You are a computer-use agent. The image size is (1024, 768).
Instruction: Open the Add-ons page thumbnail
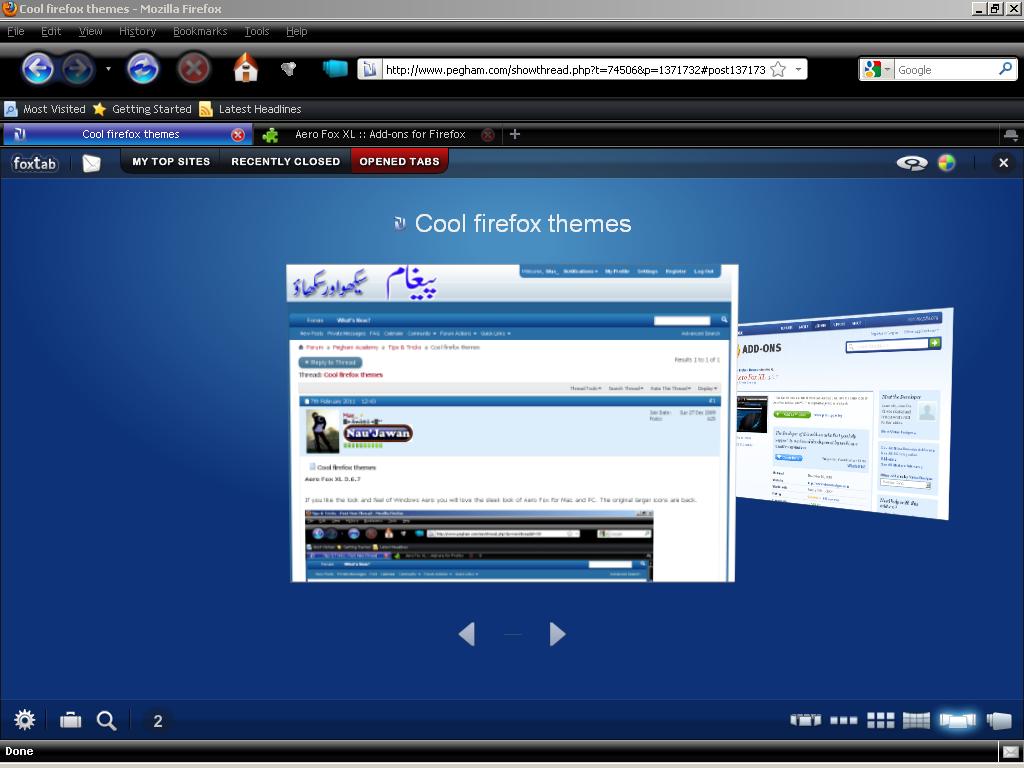(x=844, y=413)
